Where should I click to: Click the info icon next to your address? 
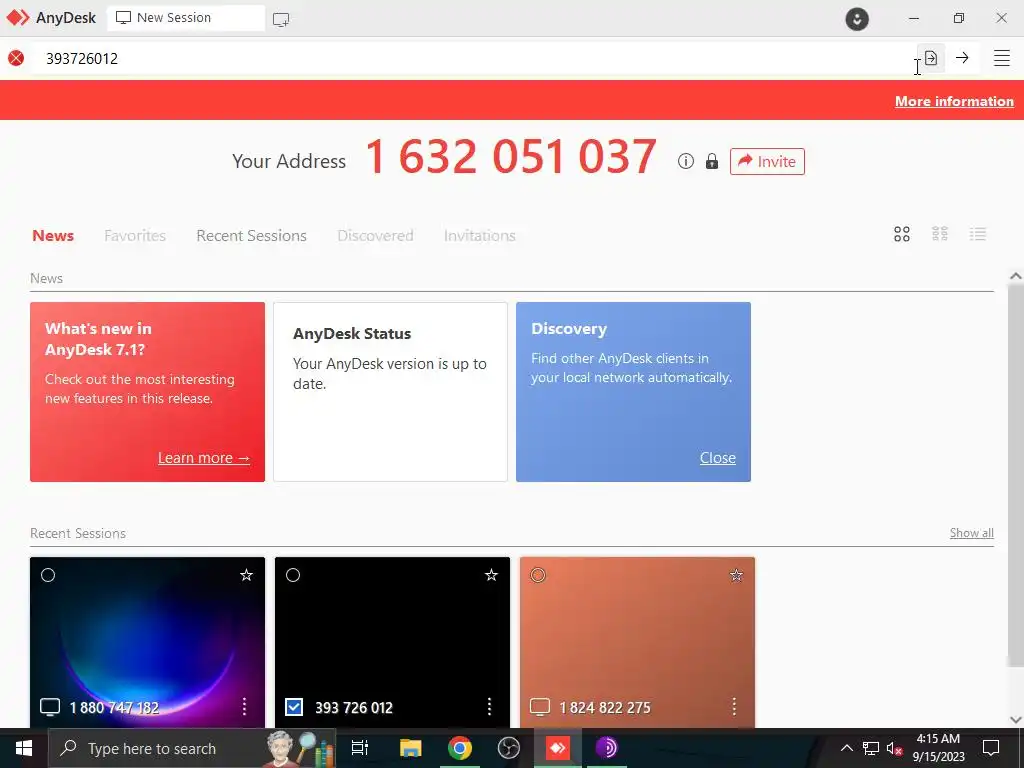[x=686, y=161]
